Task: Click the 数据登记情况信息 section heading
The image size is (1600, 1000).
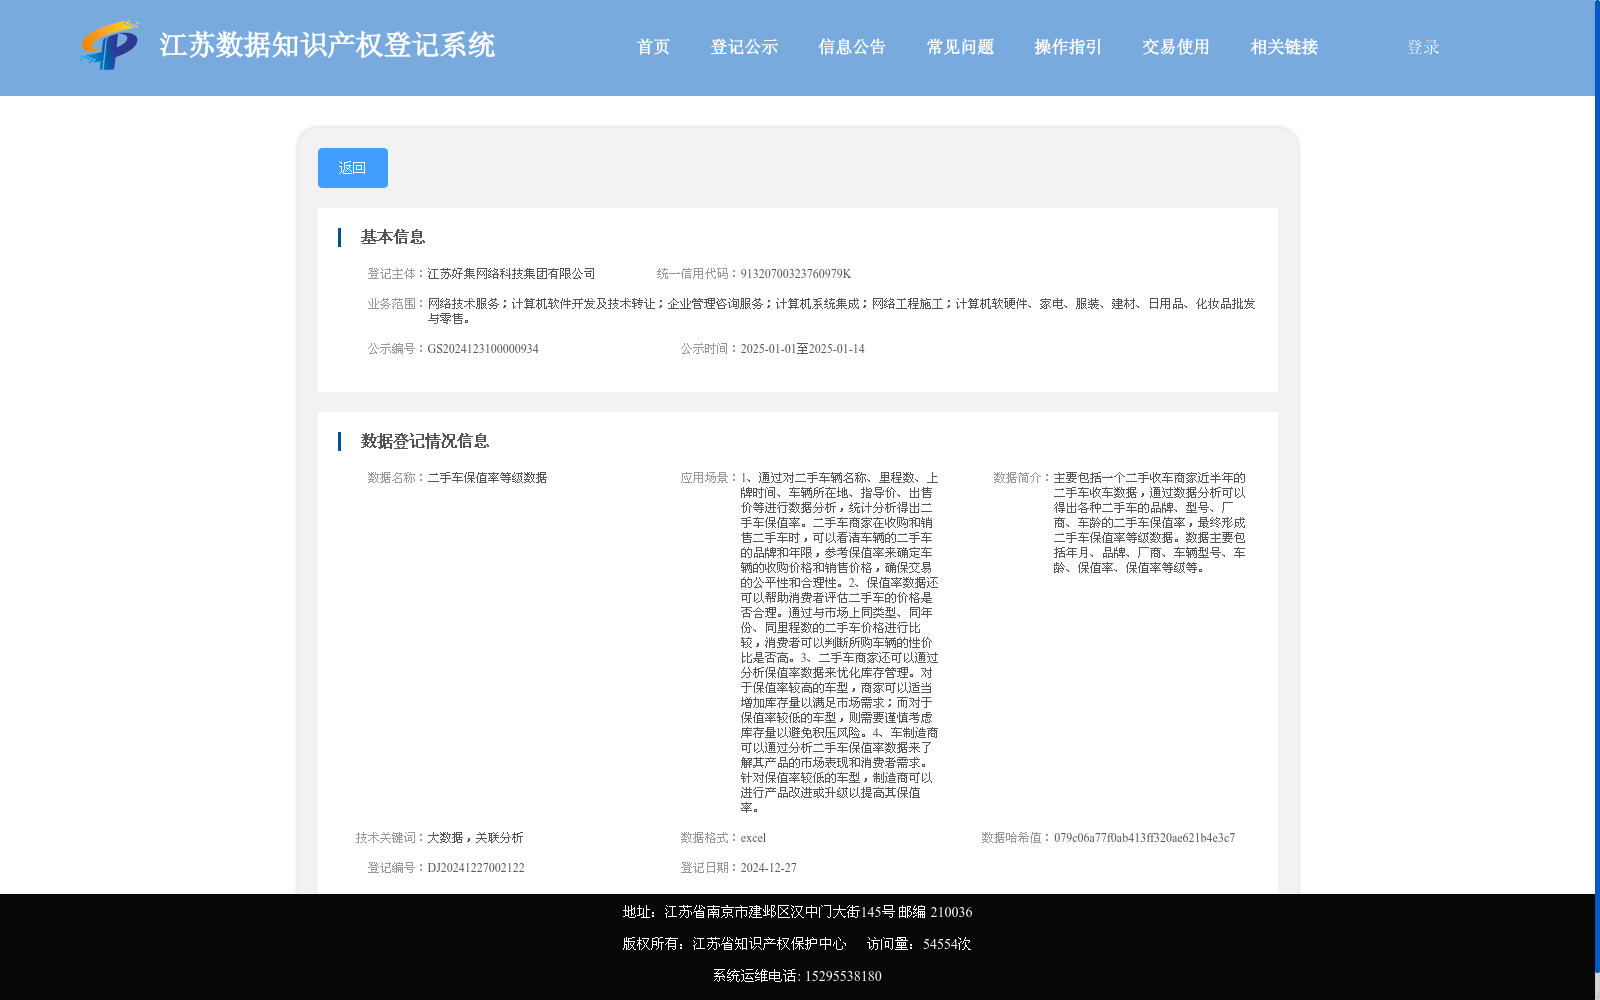Action: click(x=425, y=441)
